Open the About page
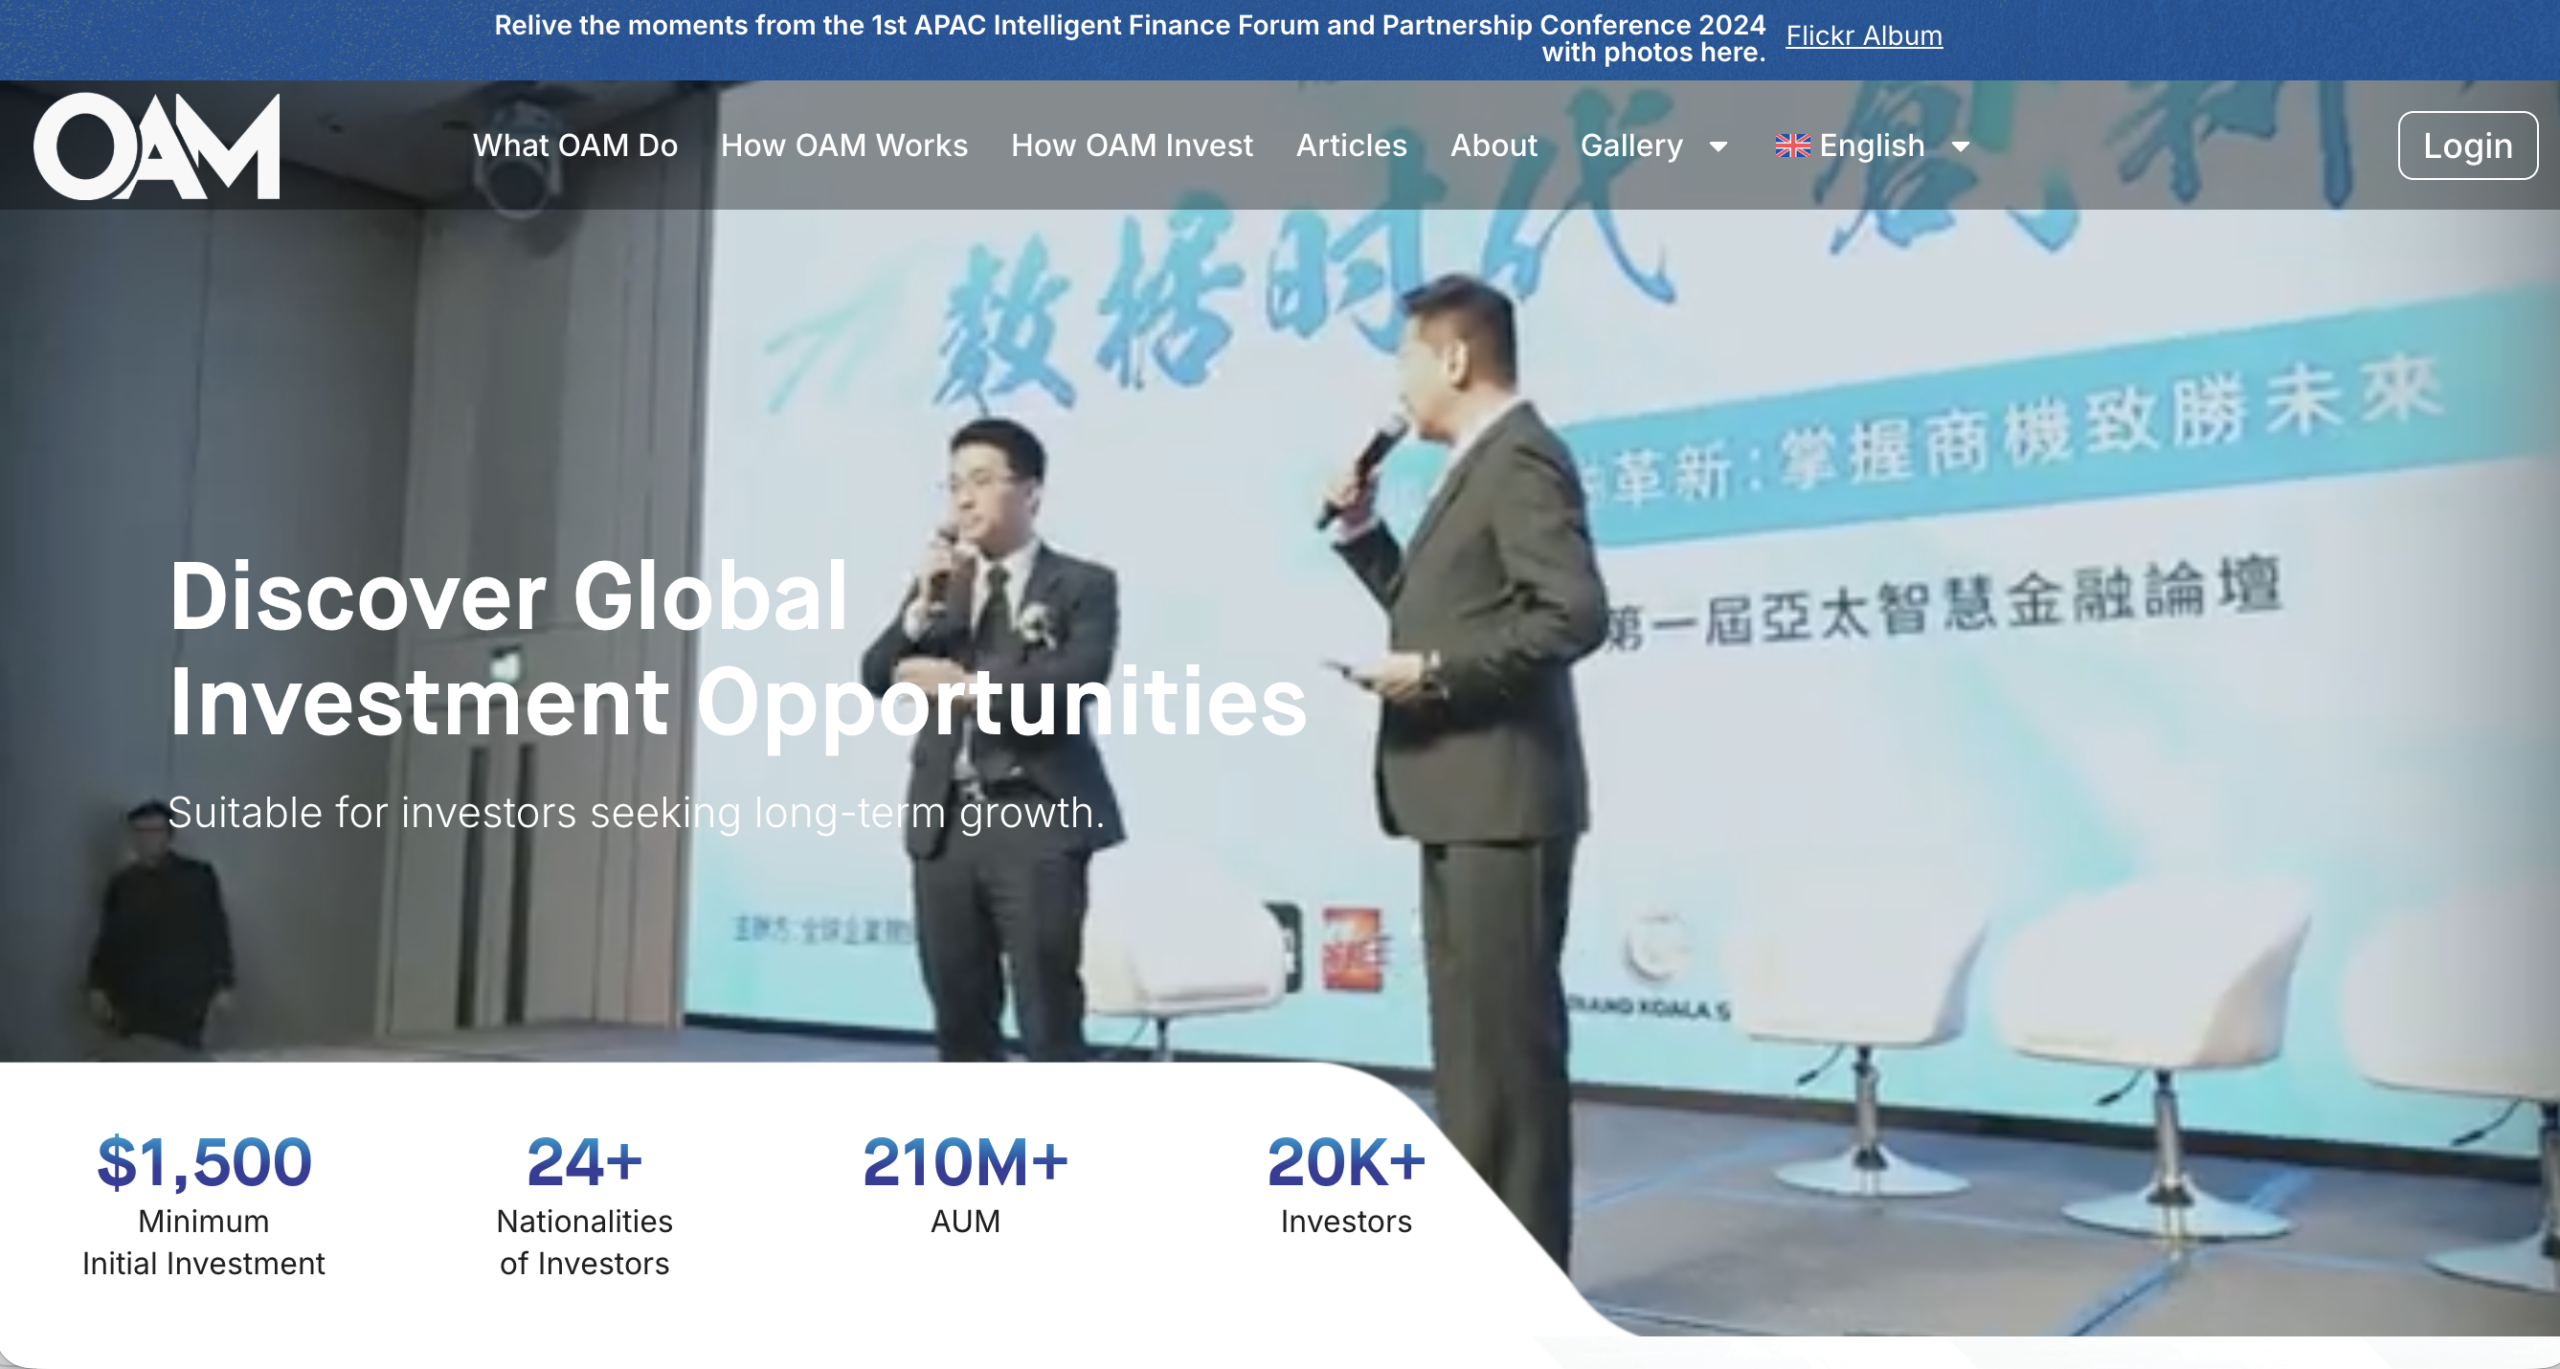 pos(1493,145)
